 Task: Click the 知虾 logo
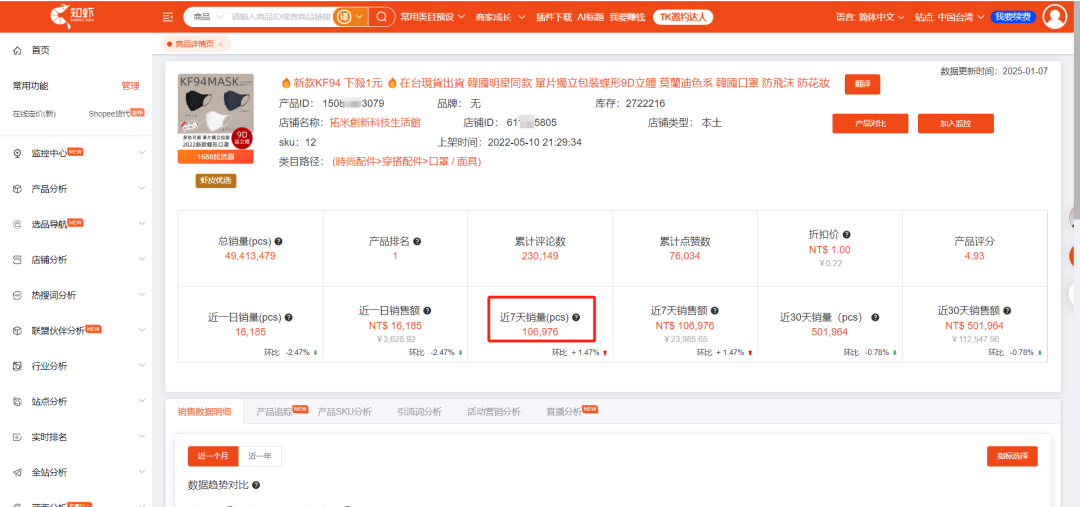pyautogui.click(x=70, y=15)
